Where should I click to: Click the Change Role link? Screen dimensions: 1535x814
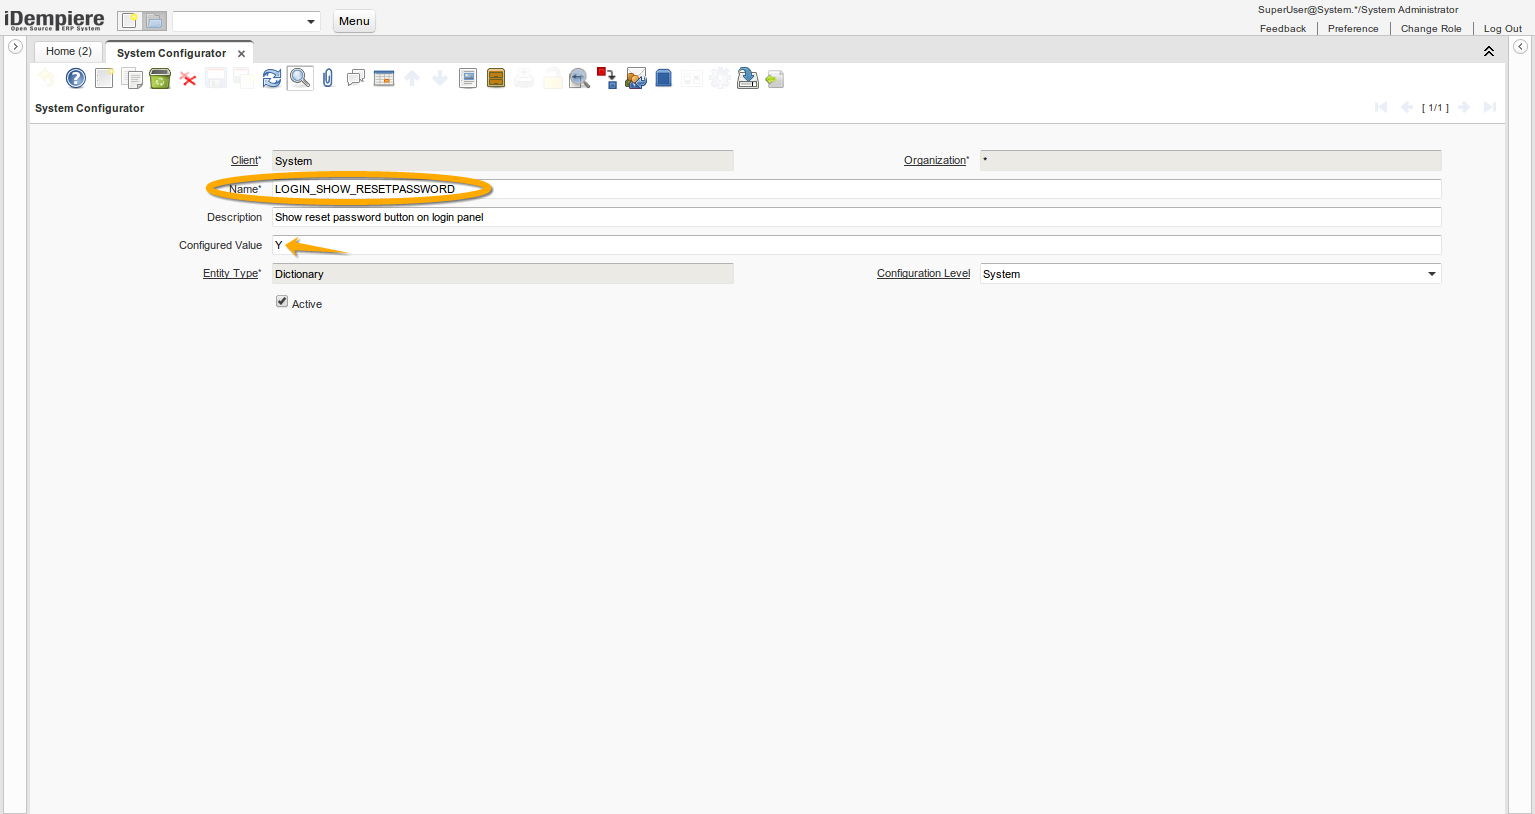pos(1430,29)
